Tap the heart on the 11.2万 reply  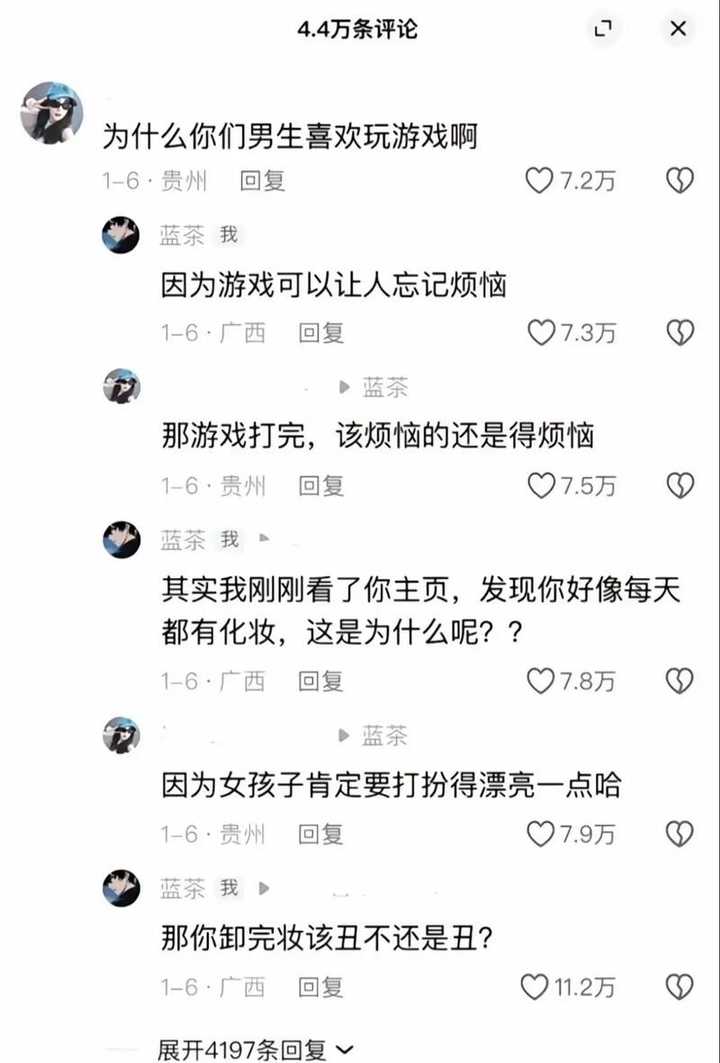pyautogui.click(x=534, y=986)
